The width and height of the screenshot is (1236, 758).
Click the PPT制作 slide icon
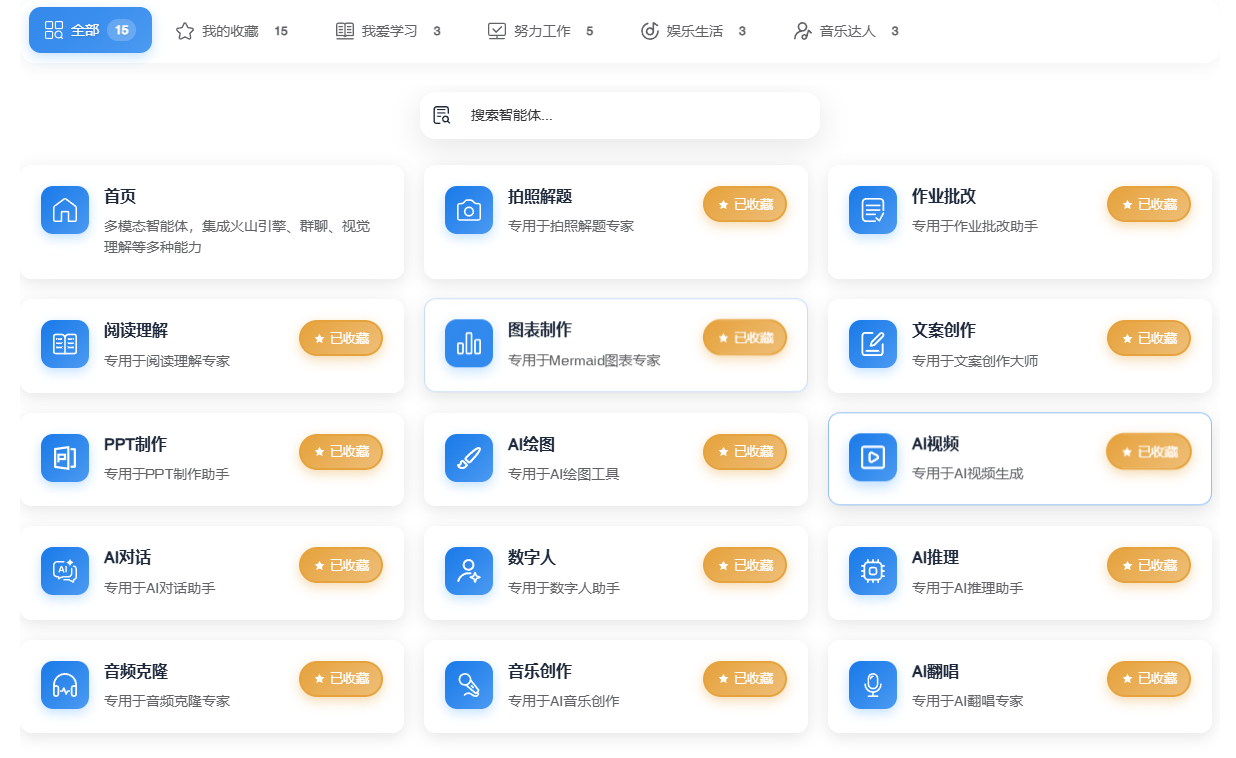[65, 457]
